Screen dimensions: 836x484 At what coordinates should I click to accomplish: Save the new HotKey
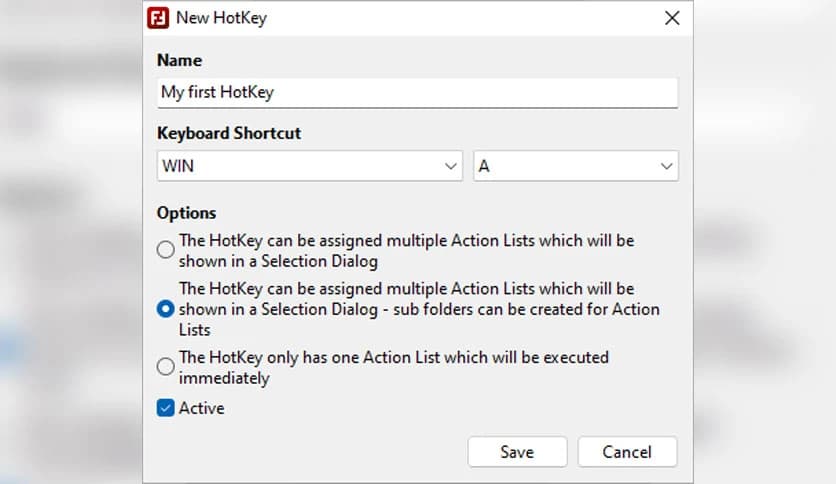pos(517,452)
